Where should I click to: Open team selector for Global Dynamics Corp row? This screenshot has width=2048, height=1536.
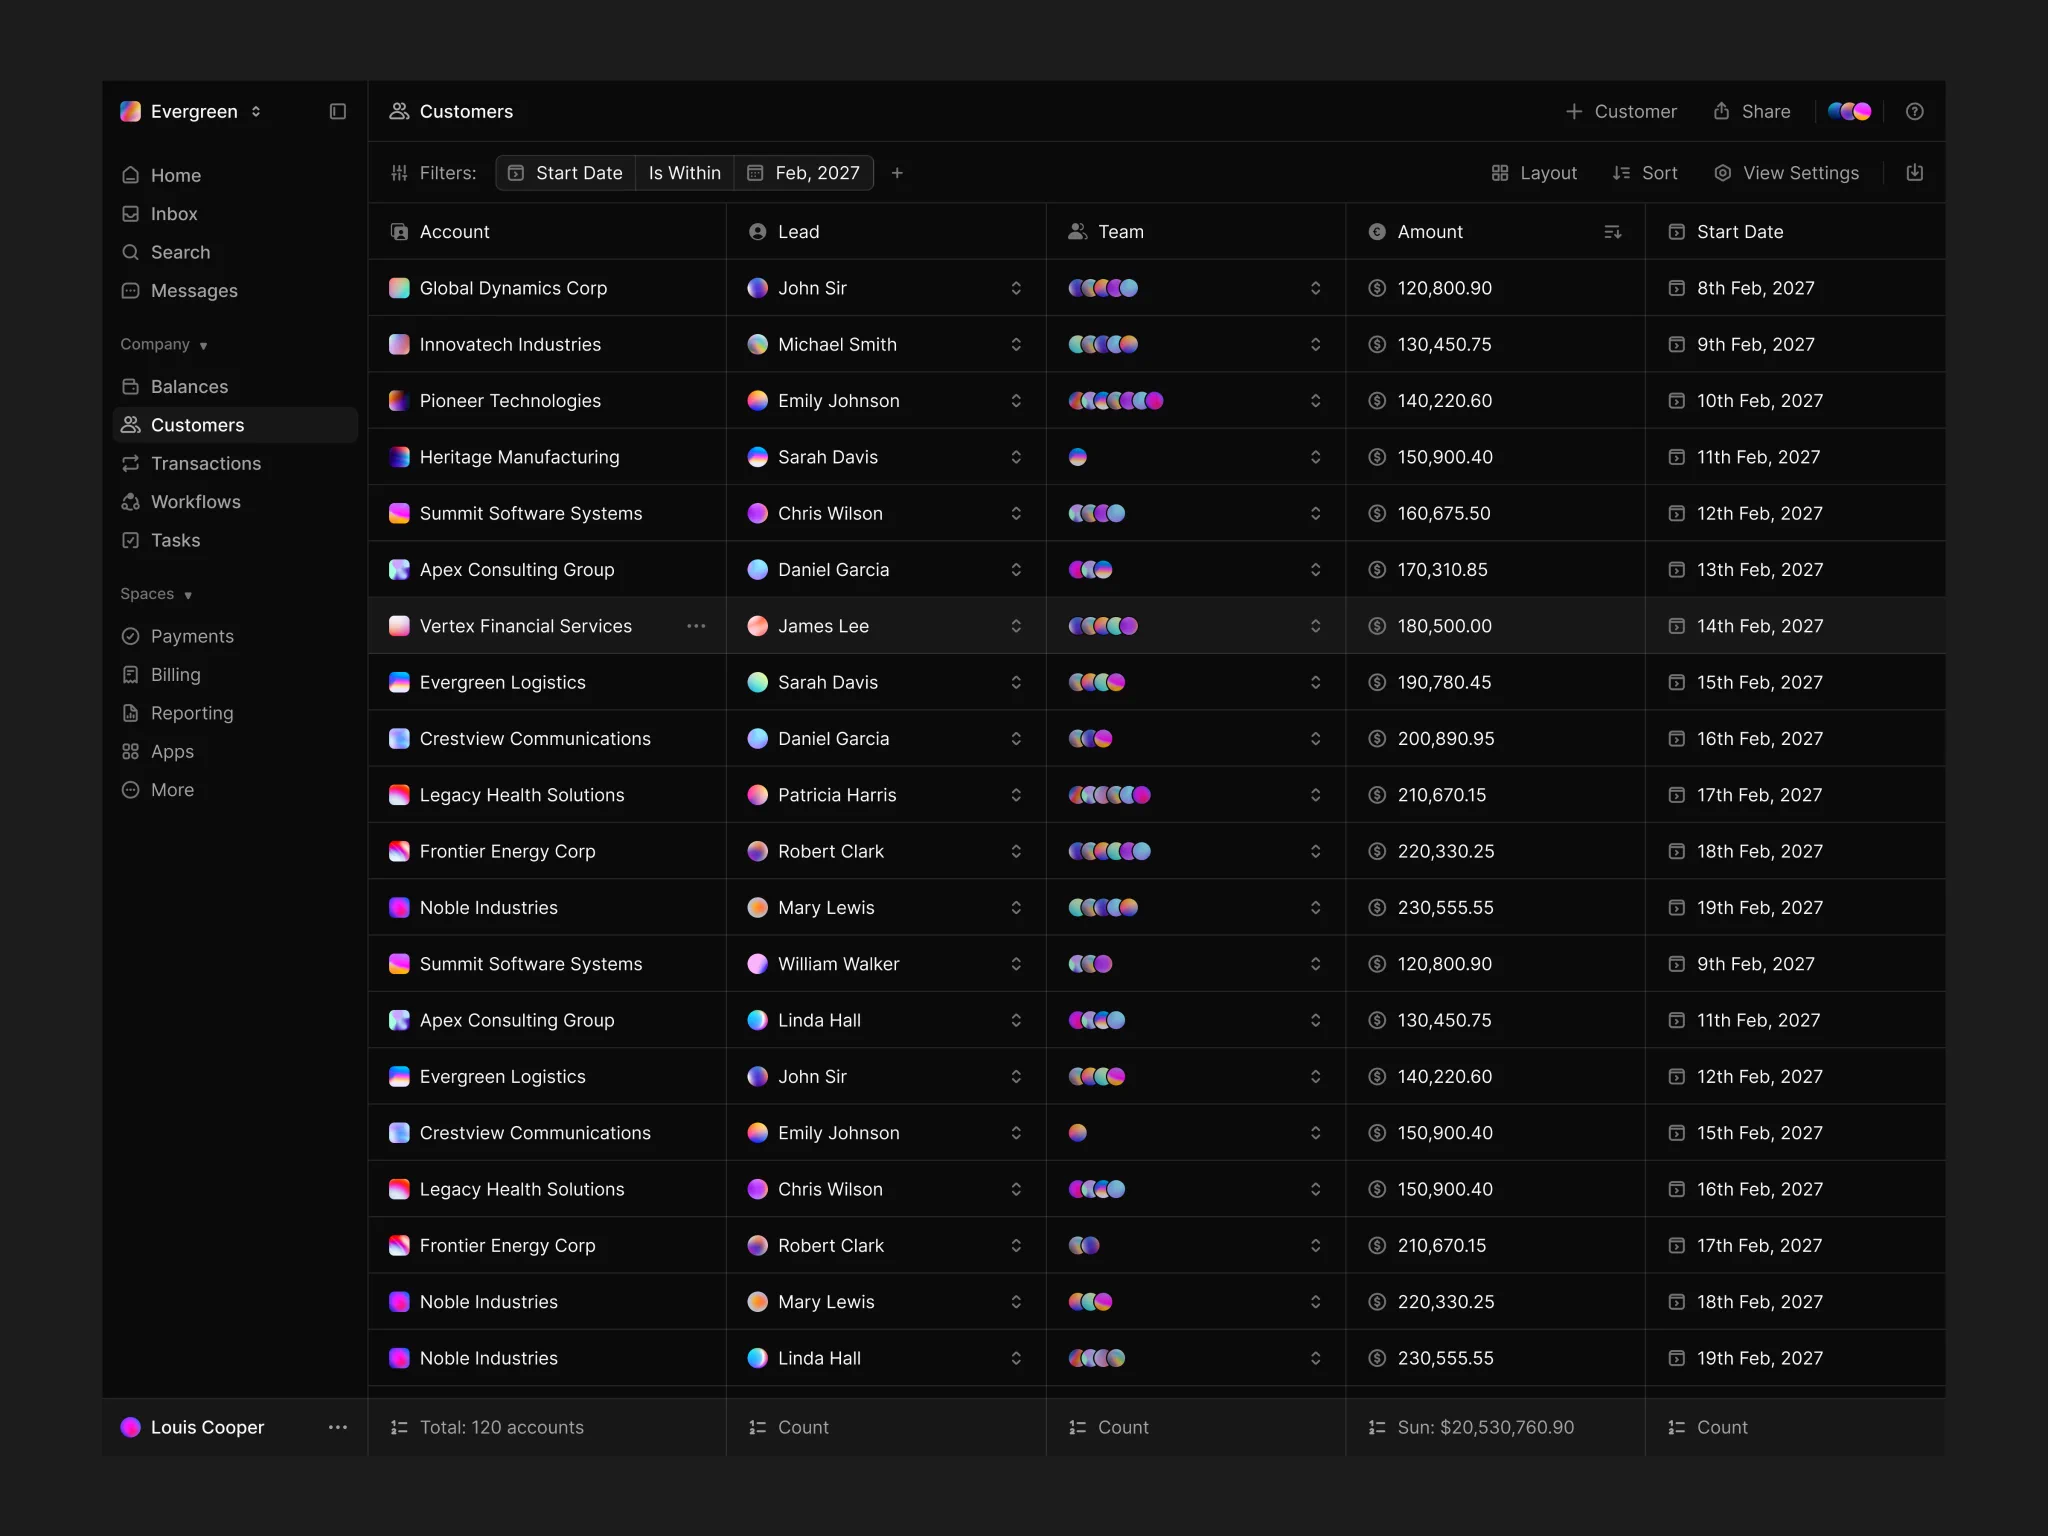pyautogui.click(x=1315, y=288)
